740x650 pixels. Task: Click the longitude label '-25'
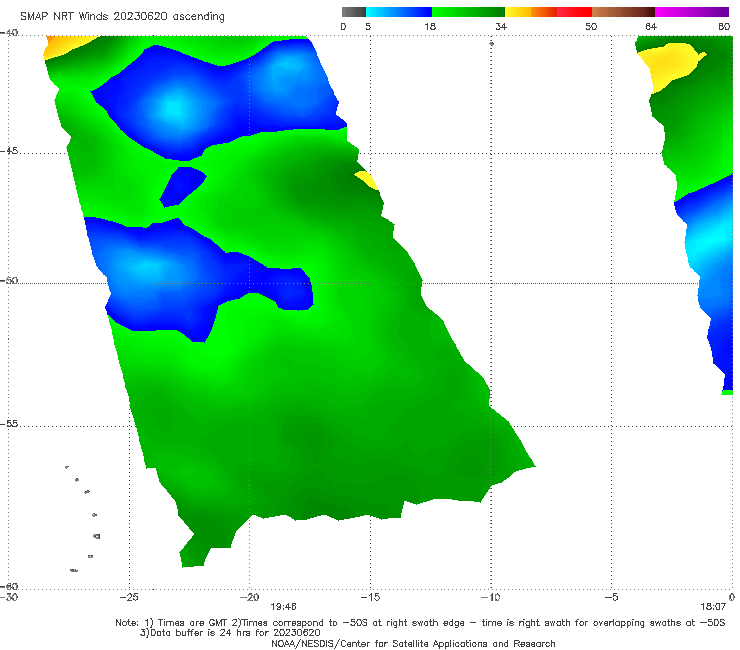129,597
